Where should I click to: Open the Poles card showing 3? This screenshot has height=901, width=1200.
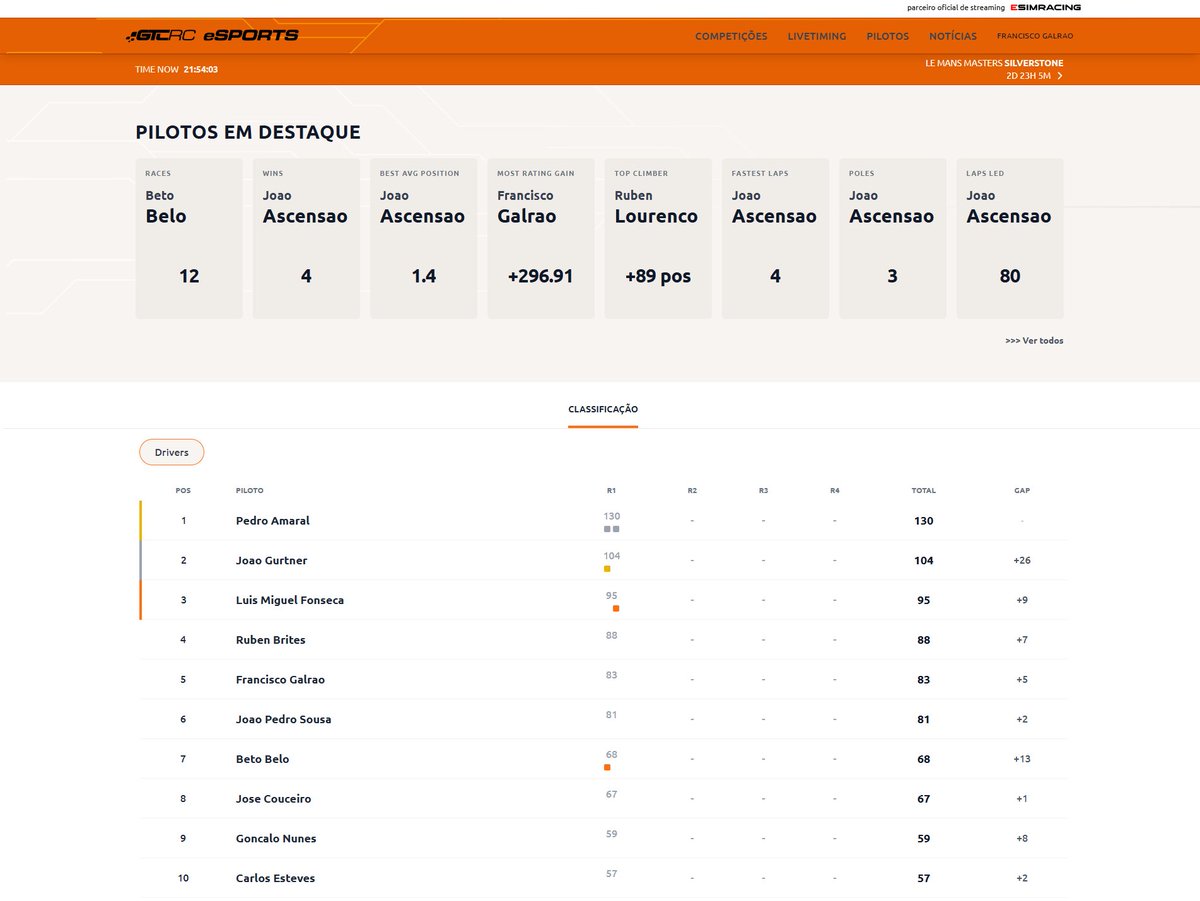click(x=893, y=238)
